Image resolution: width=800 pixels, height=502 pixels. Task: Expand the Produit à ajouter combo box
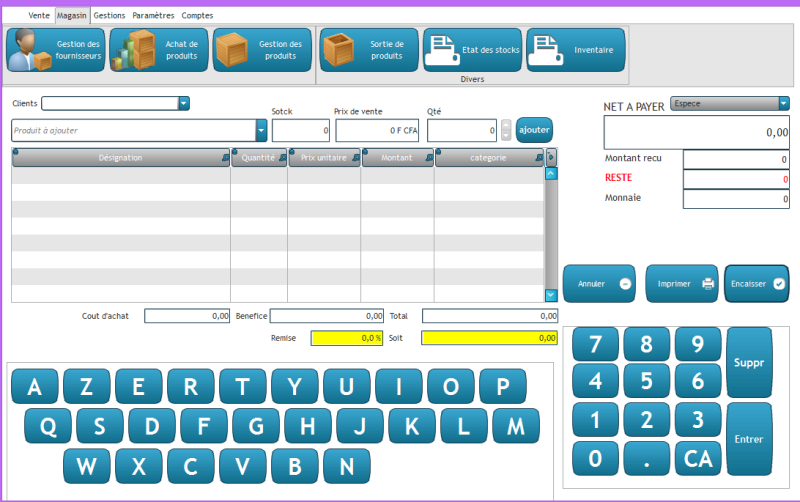[261, 130]
